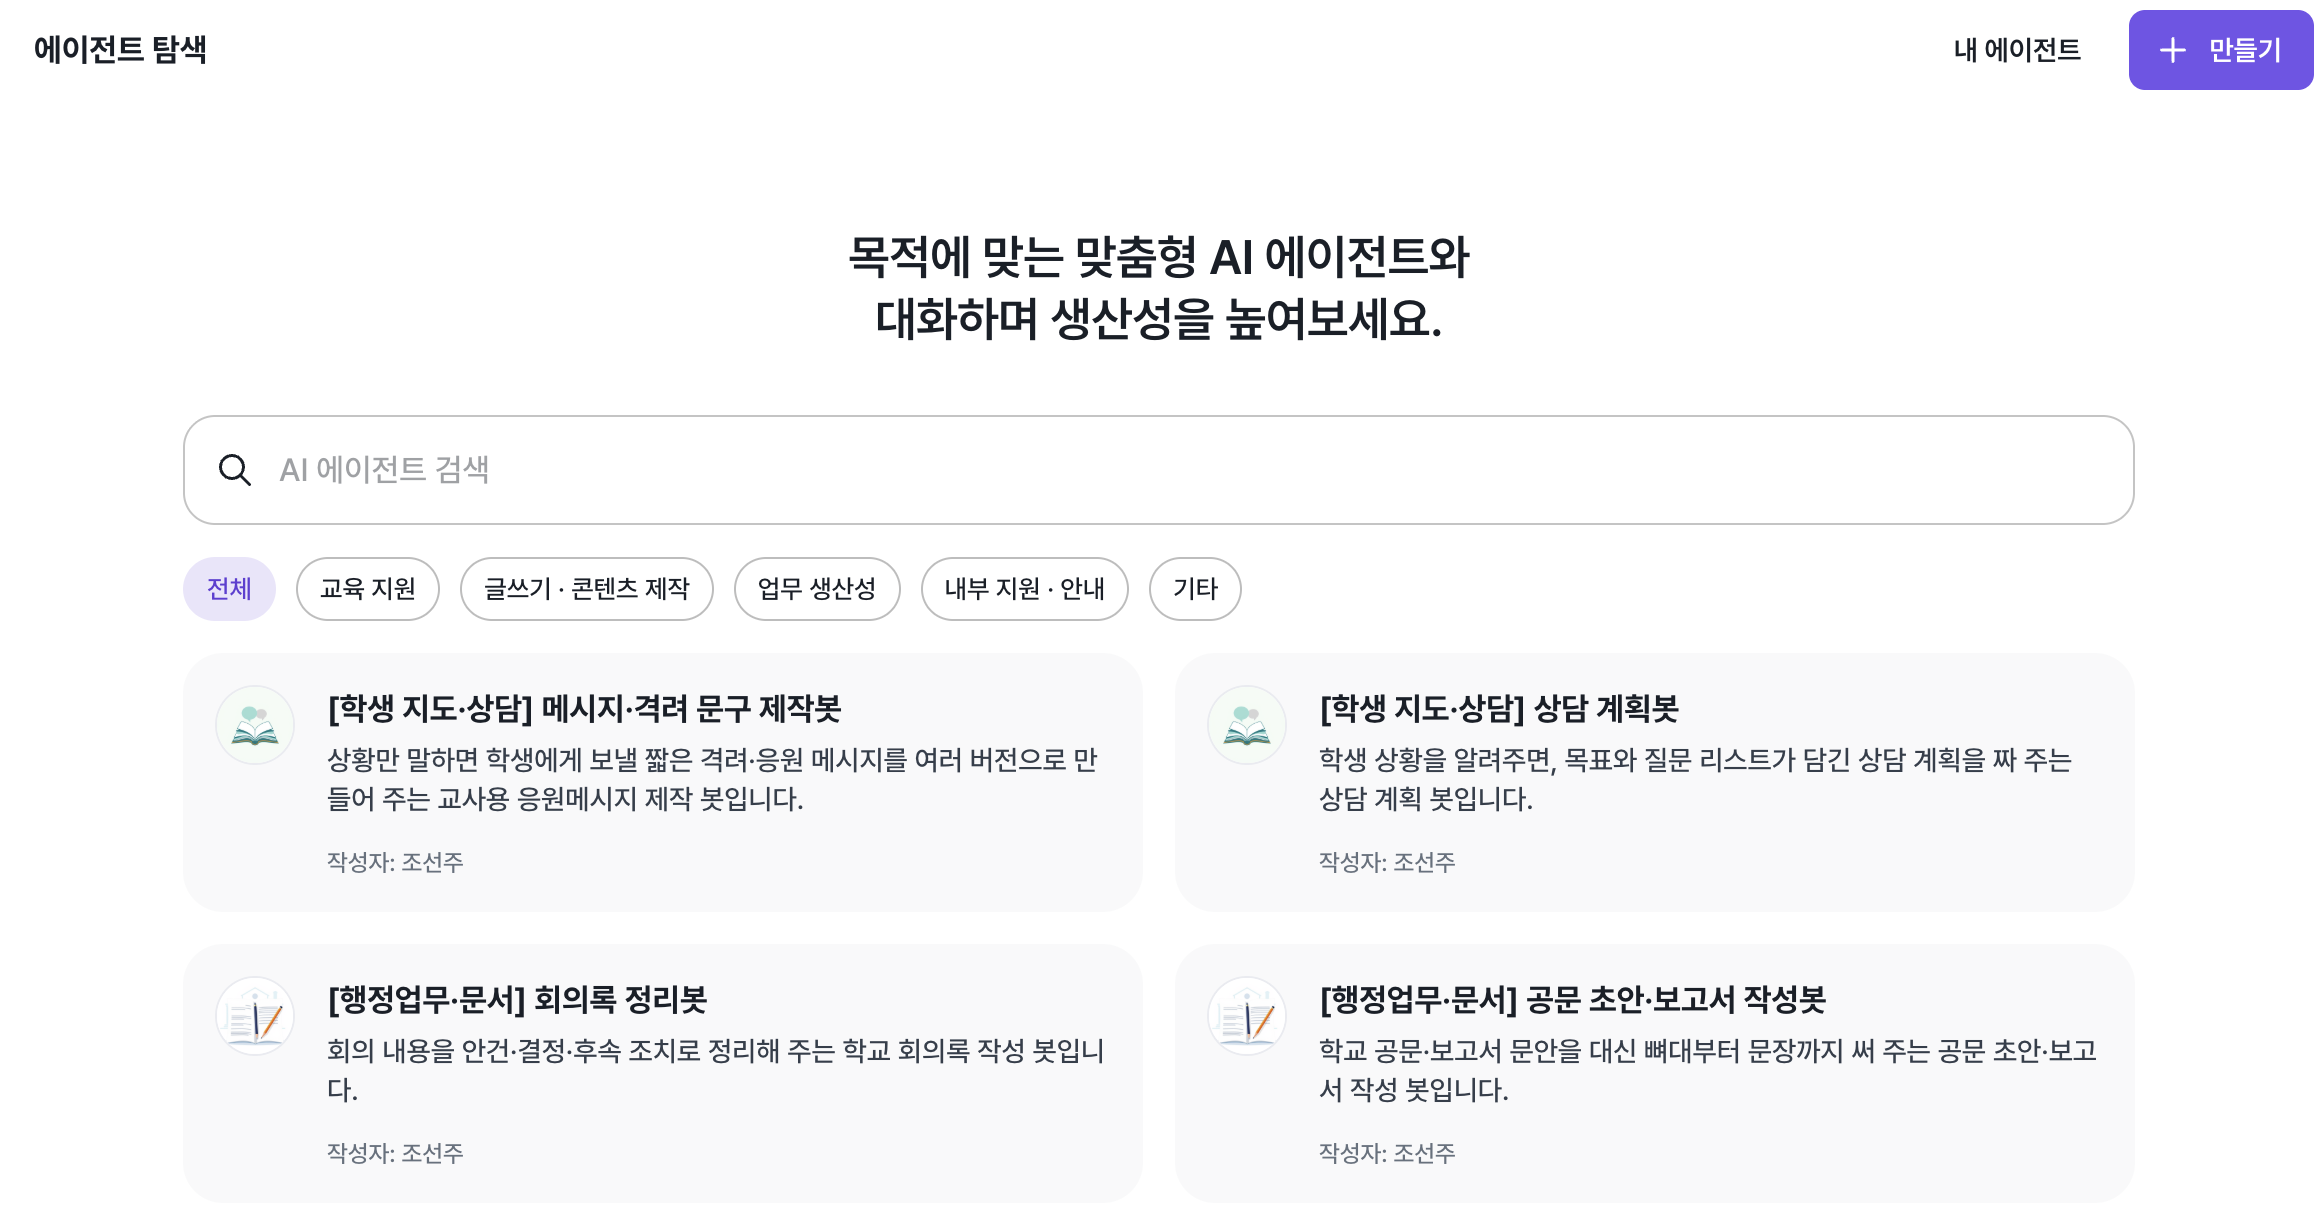The width and height of the screenshot is (2318, 1228).
Task: Enable the 내부 지원 · 안내 filter
Action: click(x=1024, y=589)
